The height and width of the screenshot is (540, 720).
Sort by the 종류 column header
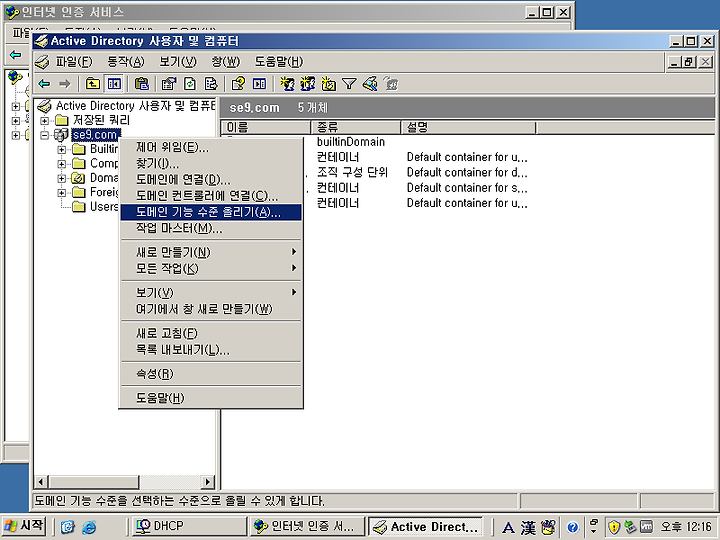point(356,127)
